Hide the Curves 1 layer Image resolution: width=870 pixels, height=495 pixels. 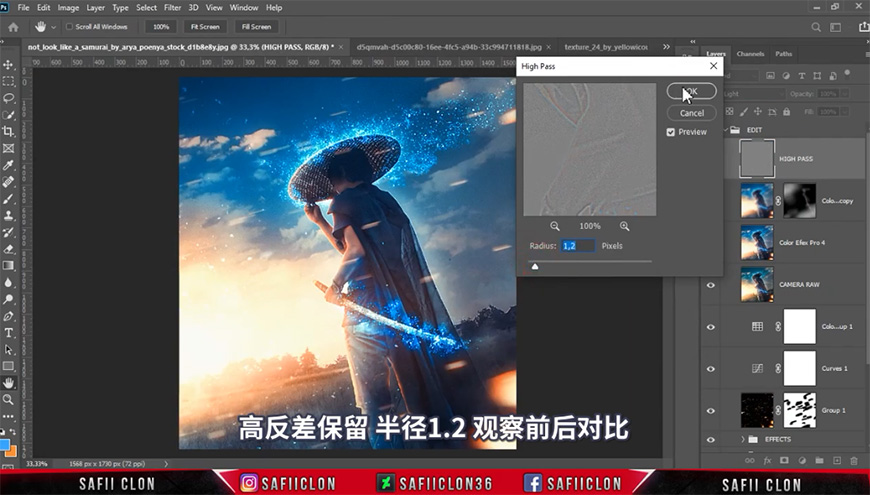[x=711, y=368]
